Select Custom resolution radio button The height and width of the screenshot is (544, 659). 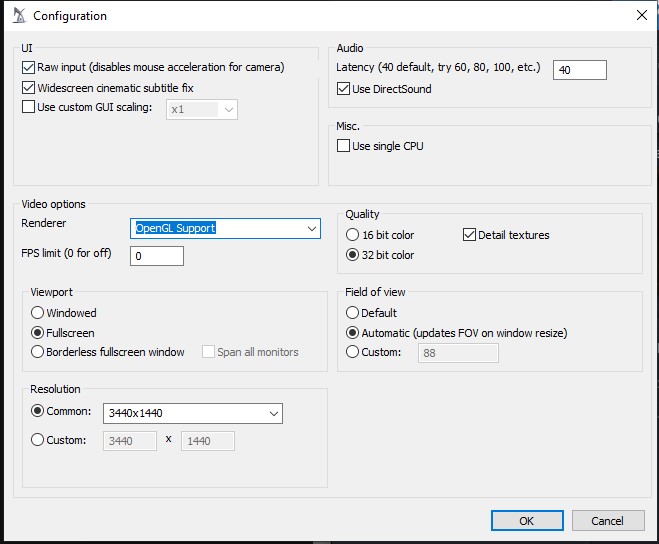(x=37, y=440)
